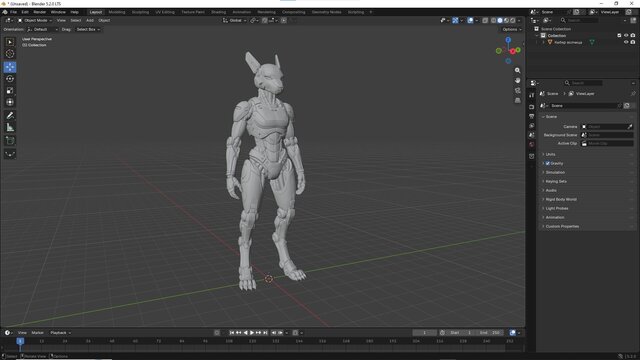The width and height of the screenshot is (640, 360).
Task: Select the Select Box tool in toolbar
Action: (x=10, y=42)
